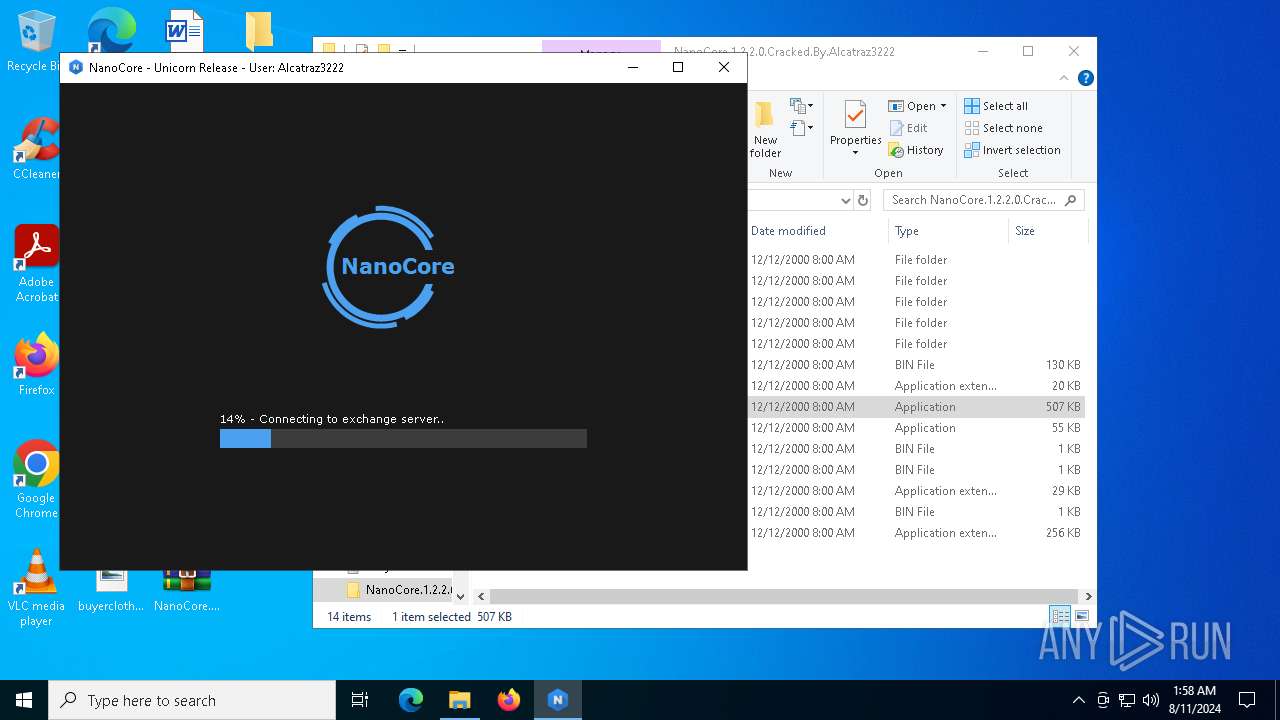Image resolution: width=1280 pixels, height=720 pixels.
Task: Collapse the Explorer ribbon with chevron
Action: tap(1064, 78)
